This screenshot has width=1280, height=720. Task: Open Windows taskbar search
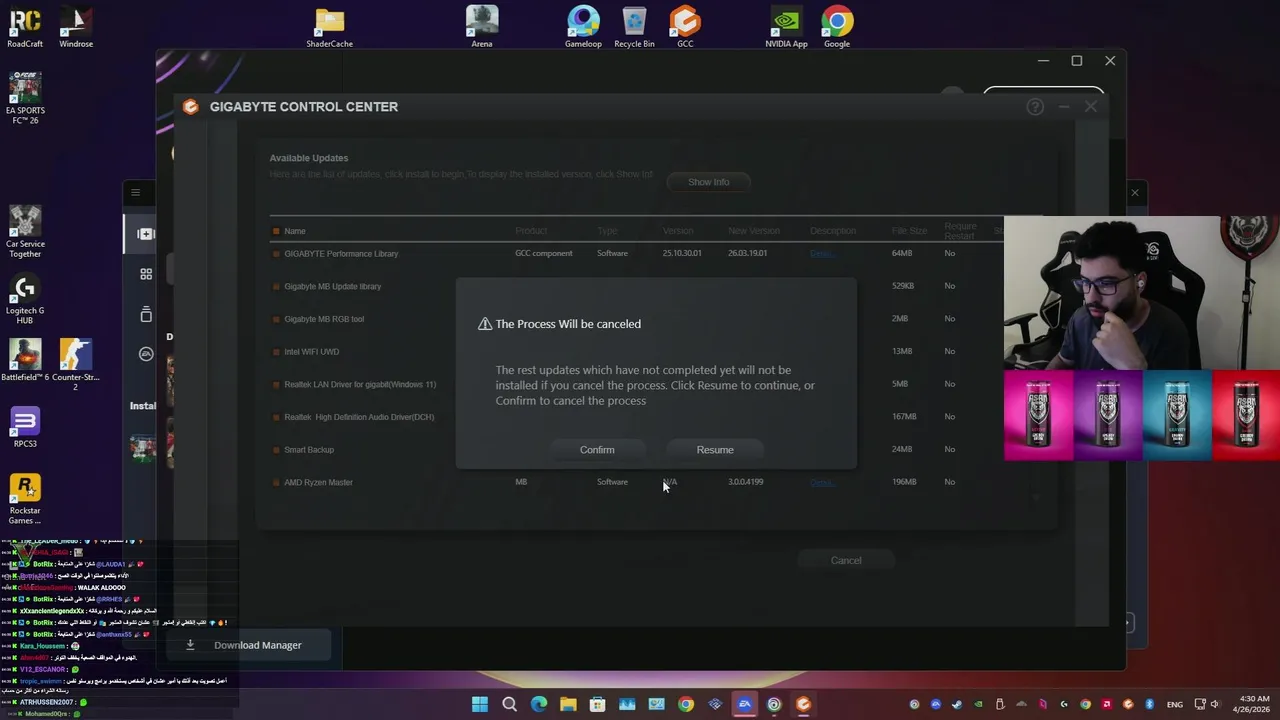(509, 704)
